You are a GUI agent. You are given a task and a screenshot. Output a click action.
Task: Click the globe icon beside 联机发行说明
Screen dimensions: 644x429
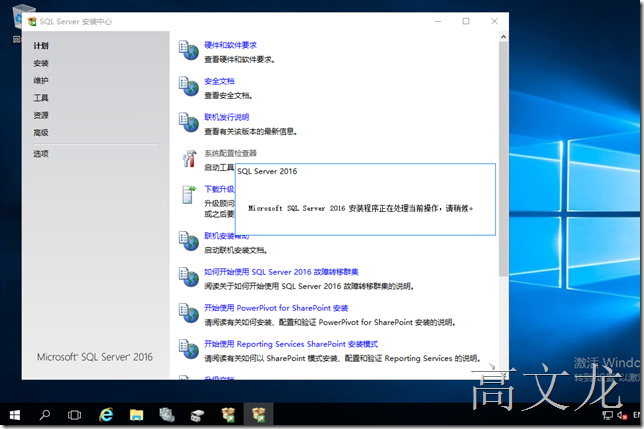(x=189, y=122)
